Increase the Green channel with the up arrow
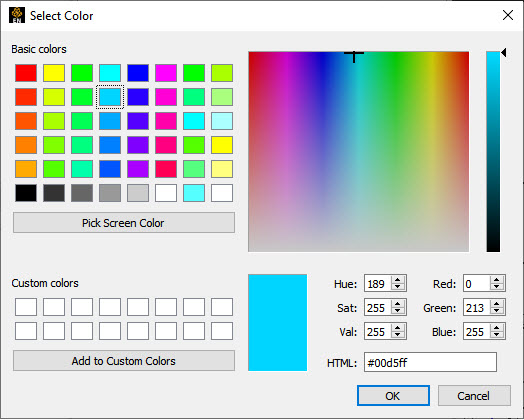The height and width of the screenshot is (420, 524). 497,304
